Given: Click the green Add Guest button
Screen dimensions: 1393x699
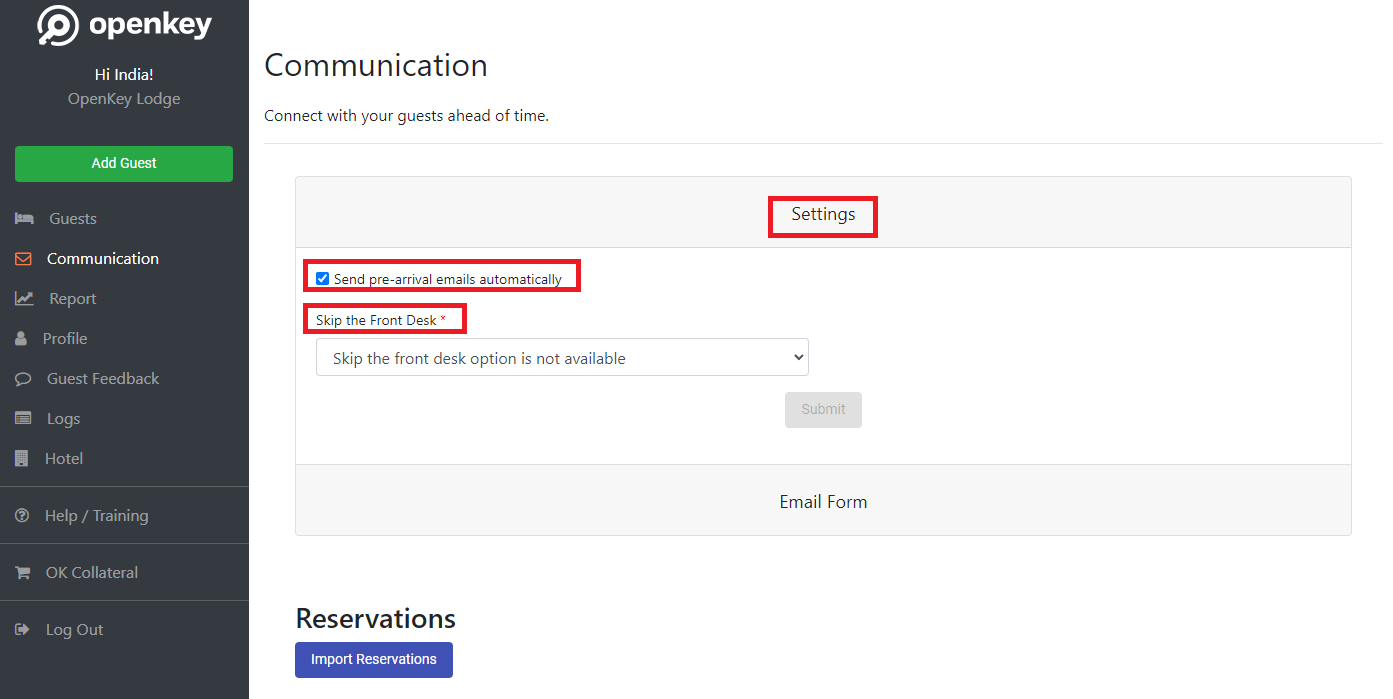Looking at the screenshot, I should [123, 163].
